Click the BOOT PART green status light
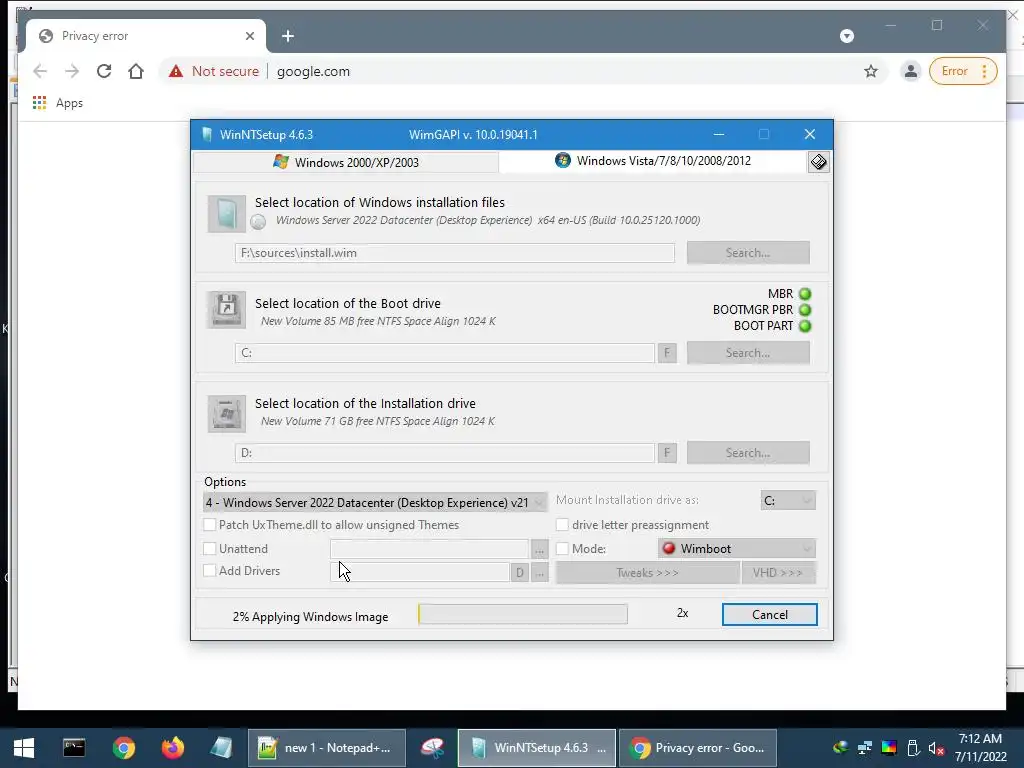Viewport: 1024px width, 768px height. (x=805, y=326)
